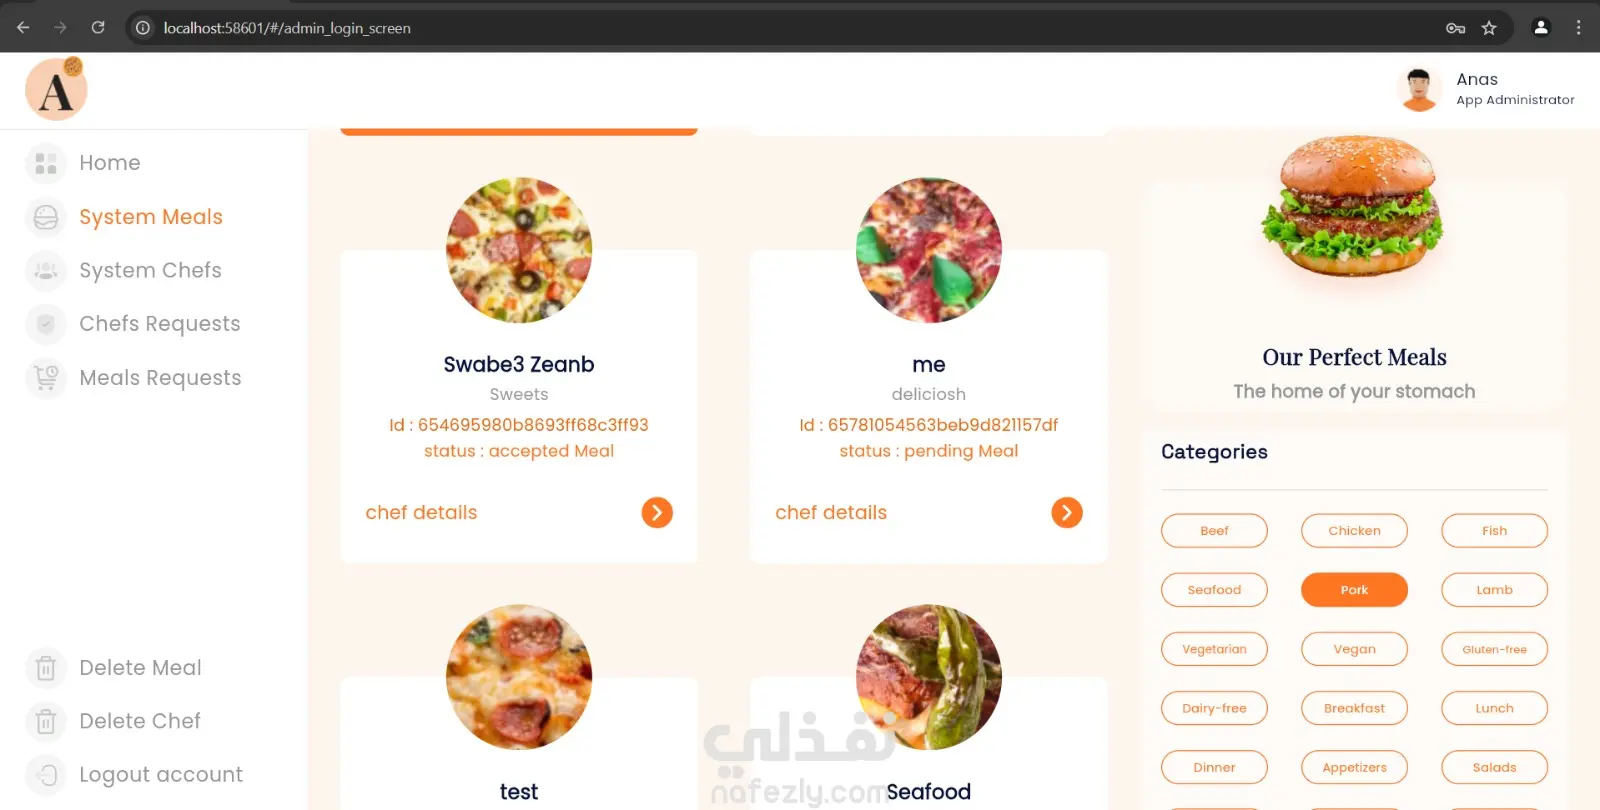Go to System Chefs menu item
Viewport: 1600px width, 810px height.
(x=150, y=270)
